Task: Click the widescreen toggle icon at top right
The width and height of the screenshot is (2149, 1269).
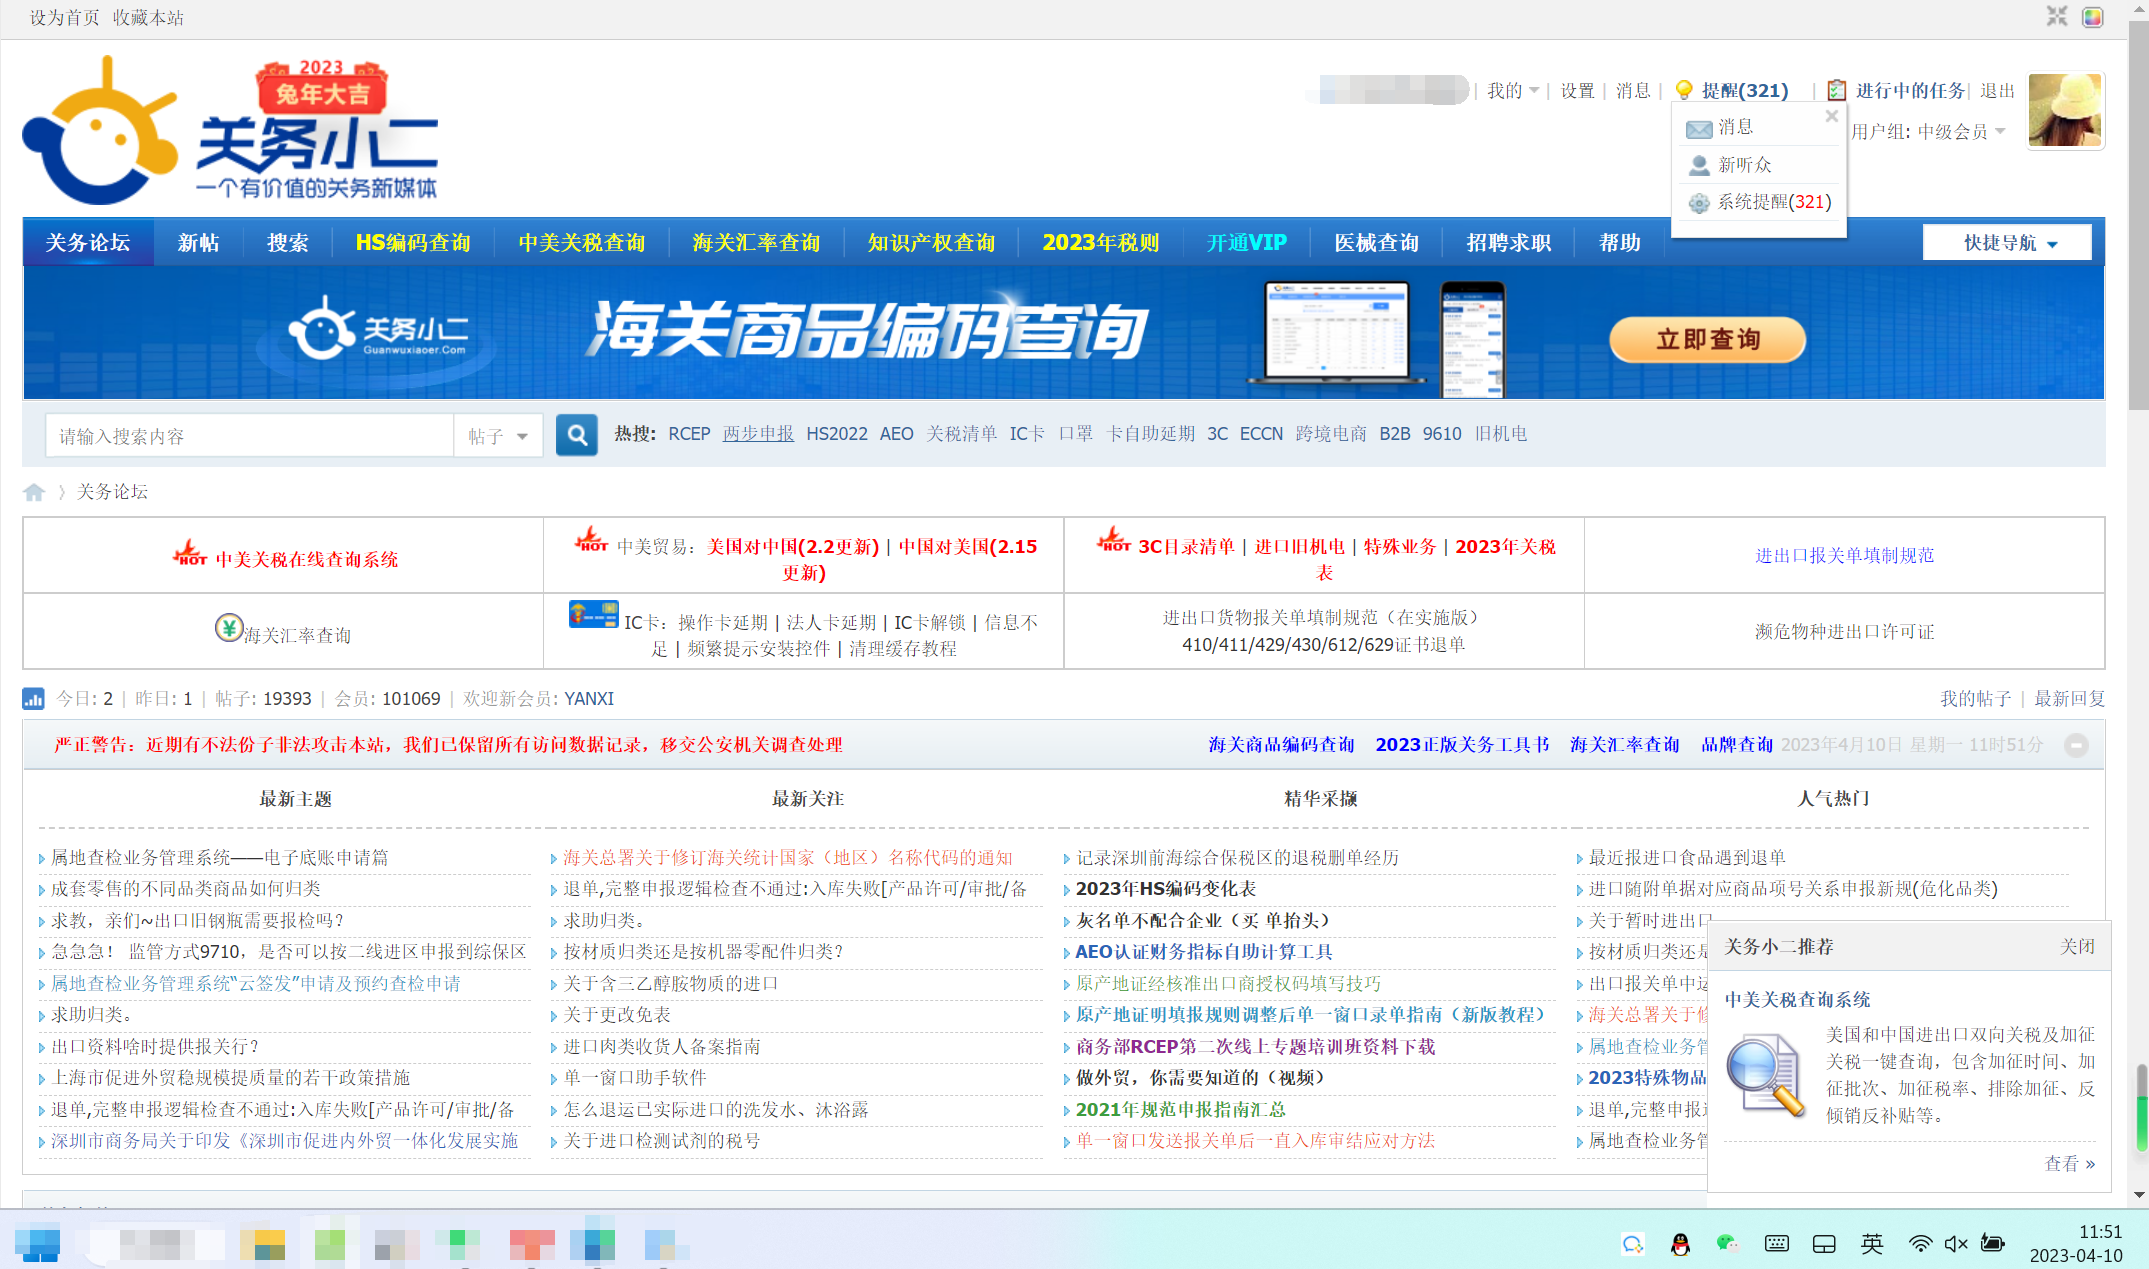Action: (x=2057, y=17)
